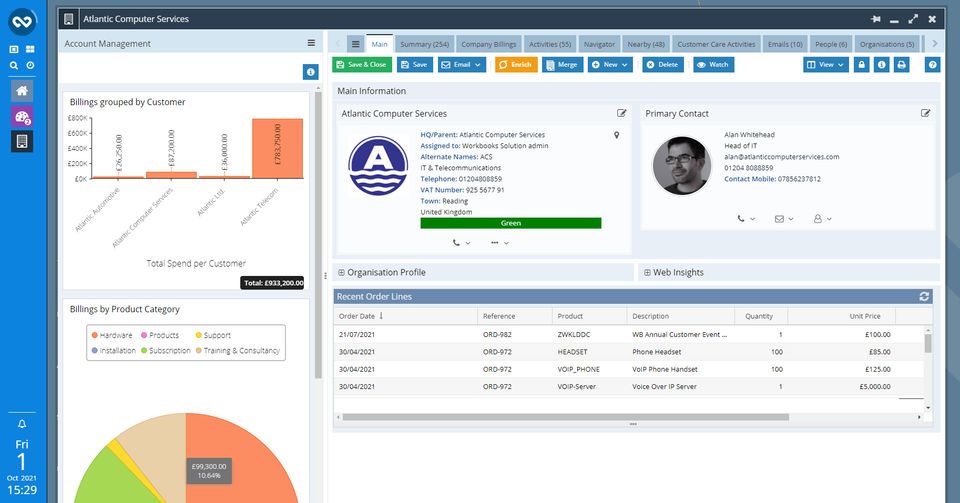Screen dimensions: 960x503
Task: Click the orange Enrich button
Action: [516, 64]
